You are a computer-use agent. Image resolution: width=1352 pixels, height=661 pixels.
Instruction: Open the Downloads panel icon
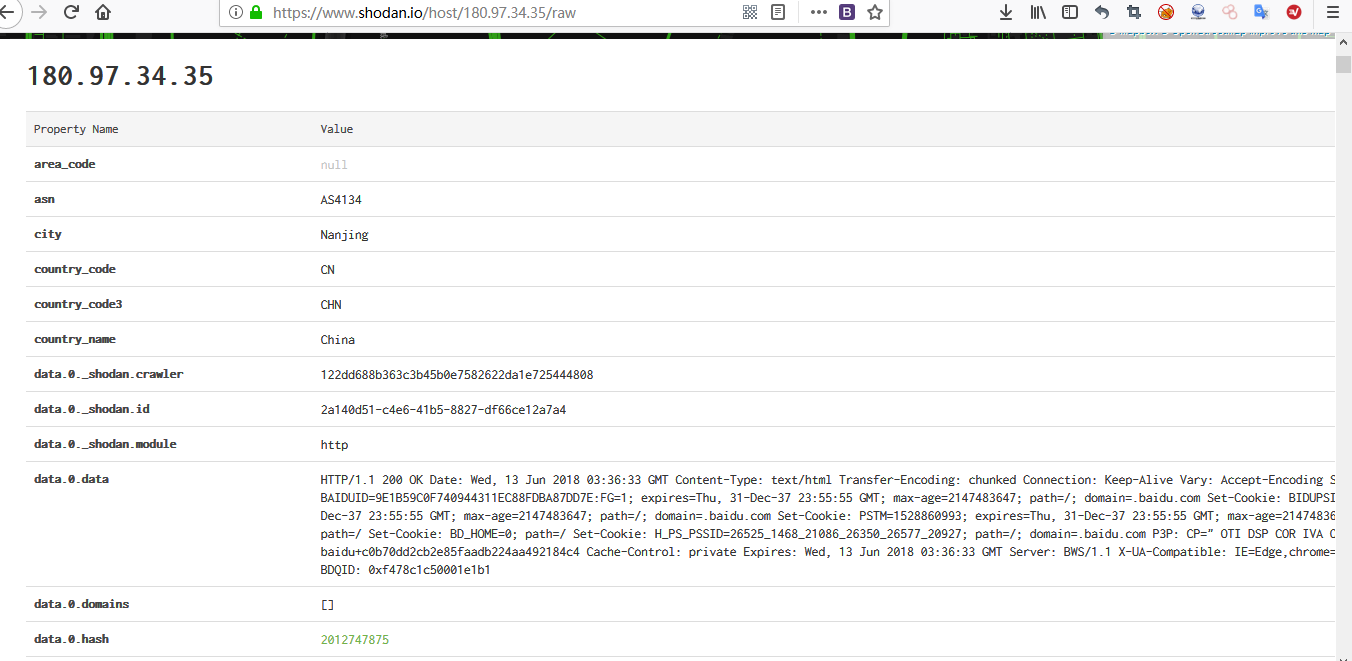[x=1005, y=11]
